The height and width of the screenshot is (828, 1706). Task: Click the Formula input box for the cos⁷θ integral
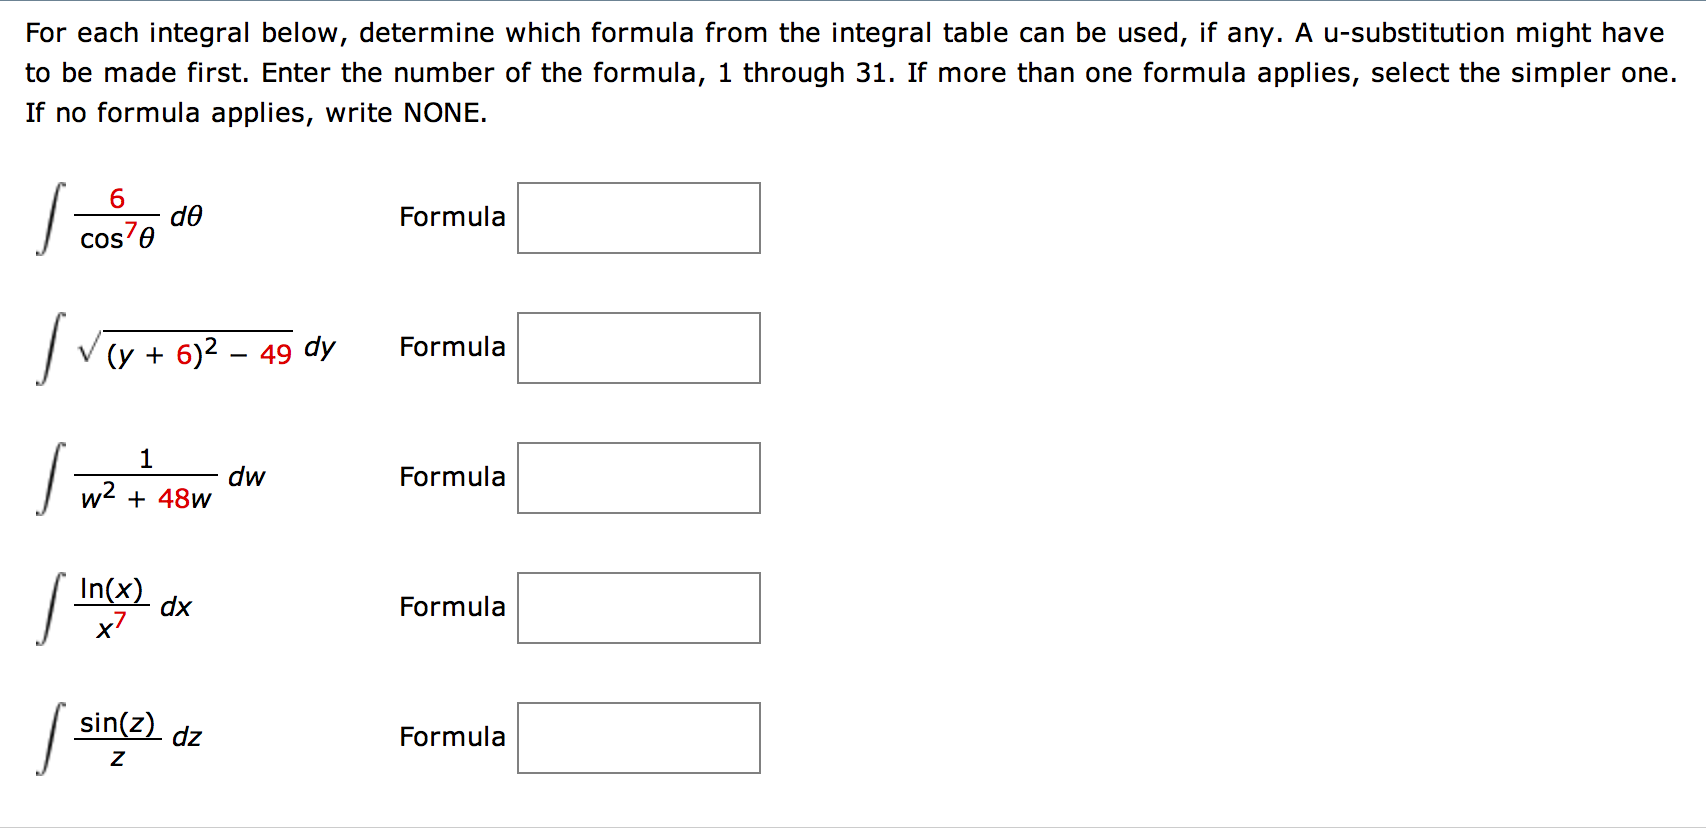click(x=637, y=217)
